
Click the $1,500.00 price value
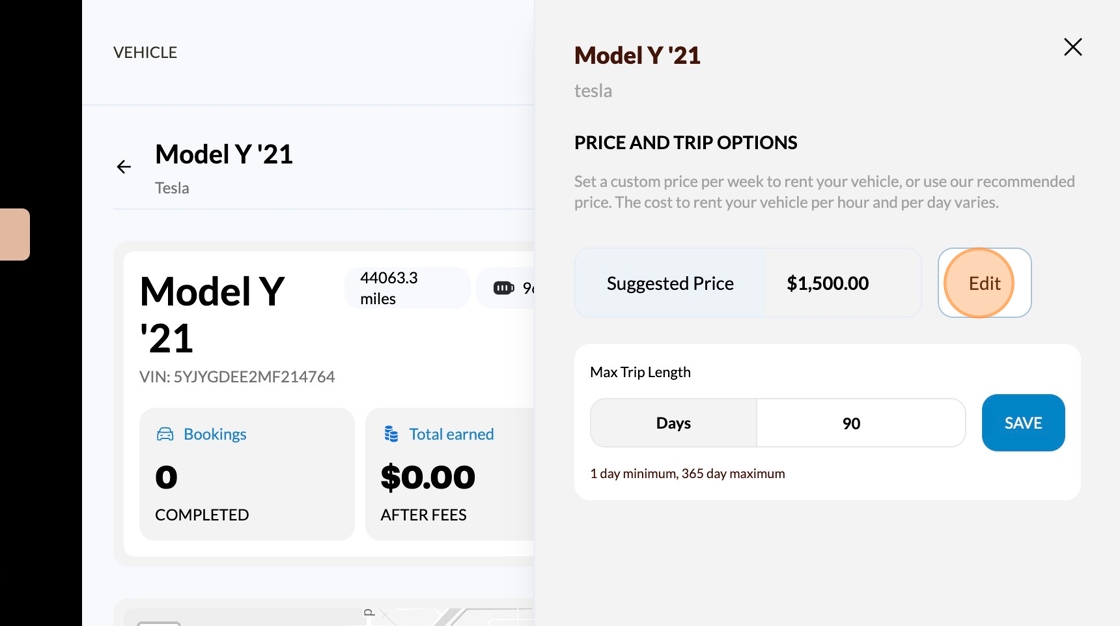827,283
